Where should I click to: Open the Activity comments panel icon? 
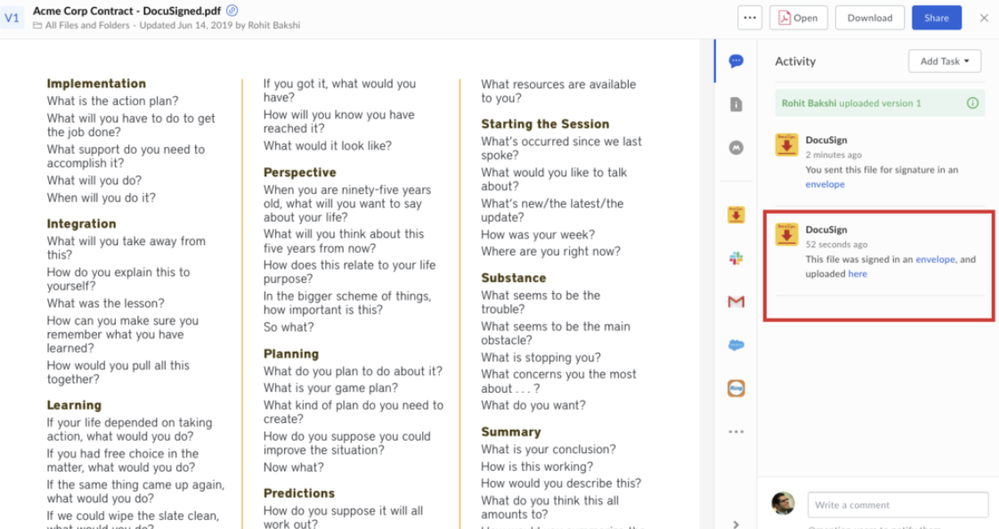736,61
